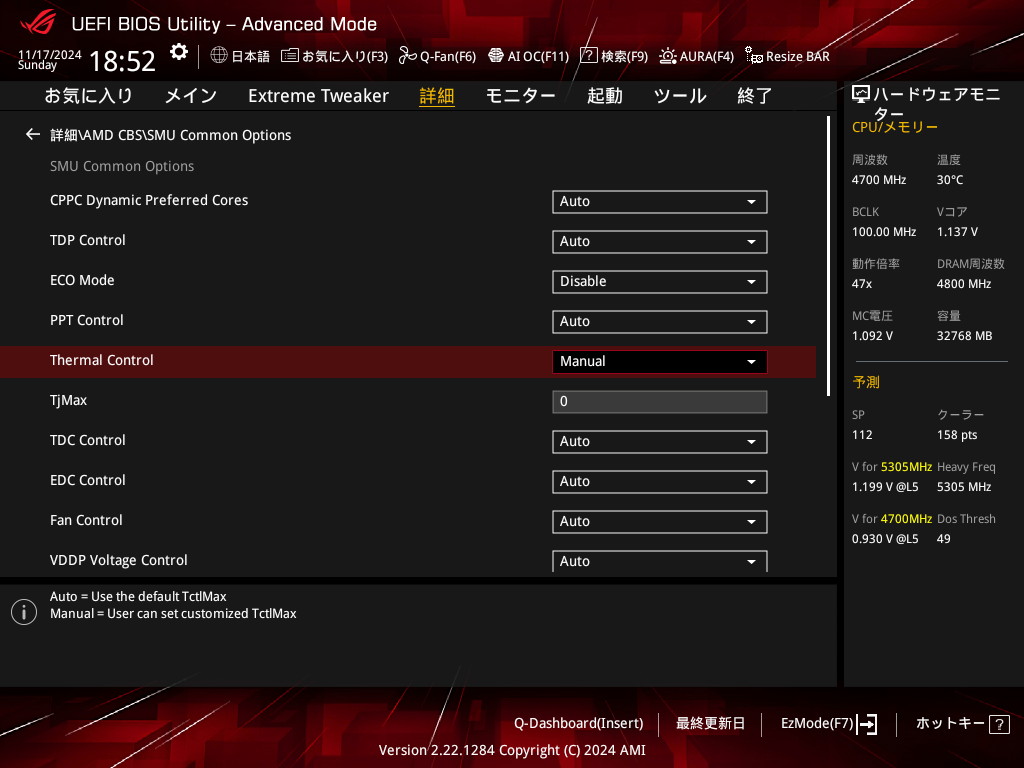Image resolution: width=1024 pixels, height=768 pixels.
Task: Open the Thermal Control Manual dropdown
Action: tap(660, 362)
